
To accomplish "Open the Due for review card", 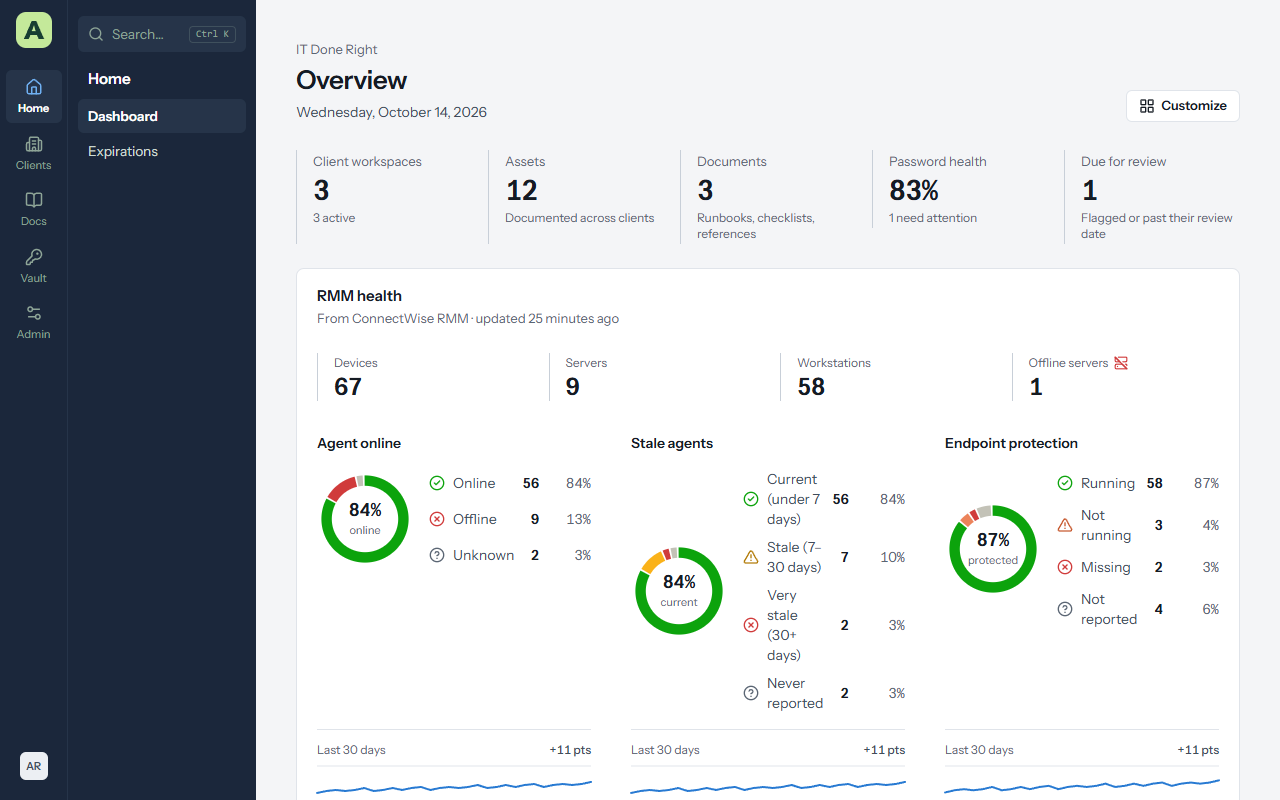I will pyautogui.click(x=1152, y=197).
